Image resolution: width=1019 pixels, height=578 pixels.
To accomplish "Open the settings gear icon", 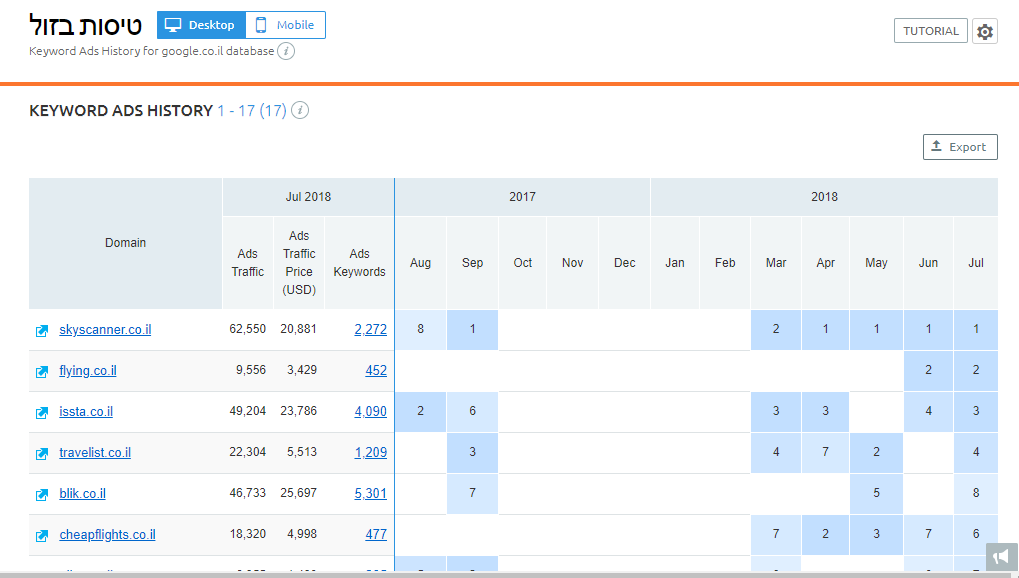I will point(985,31).
